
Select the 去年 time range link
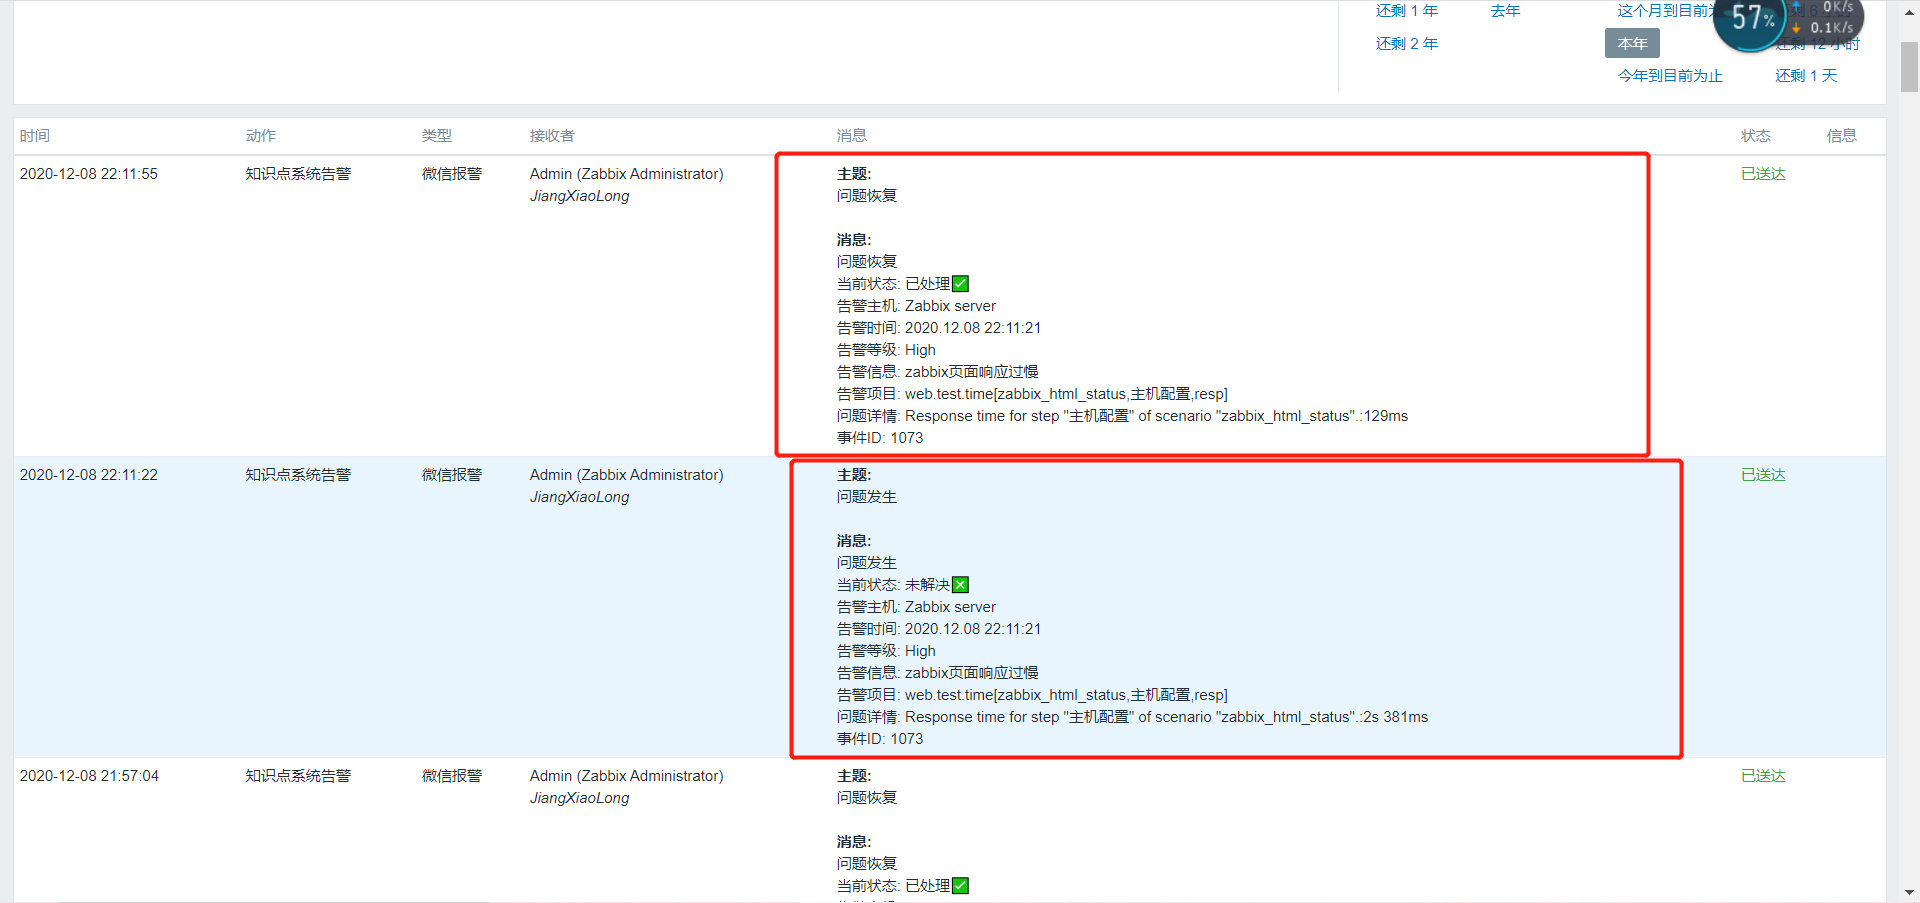1505,11
